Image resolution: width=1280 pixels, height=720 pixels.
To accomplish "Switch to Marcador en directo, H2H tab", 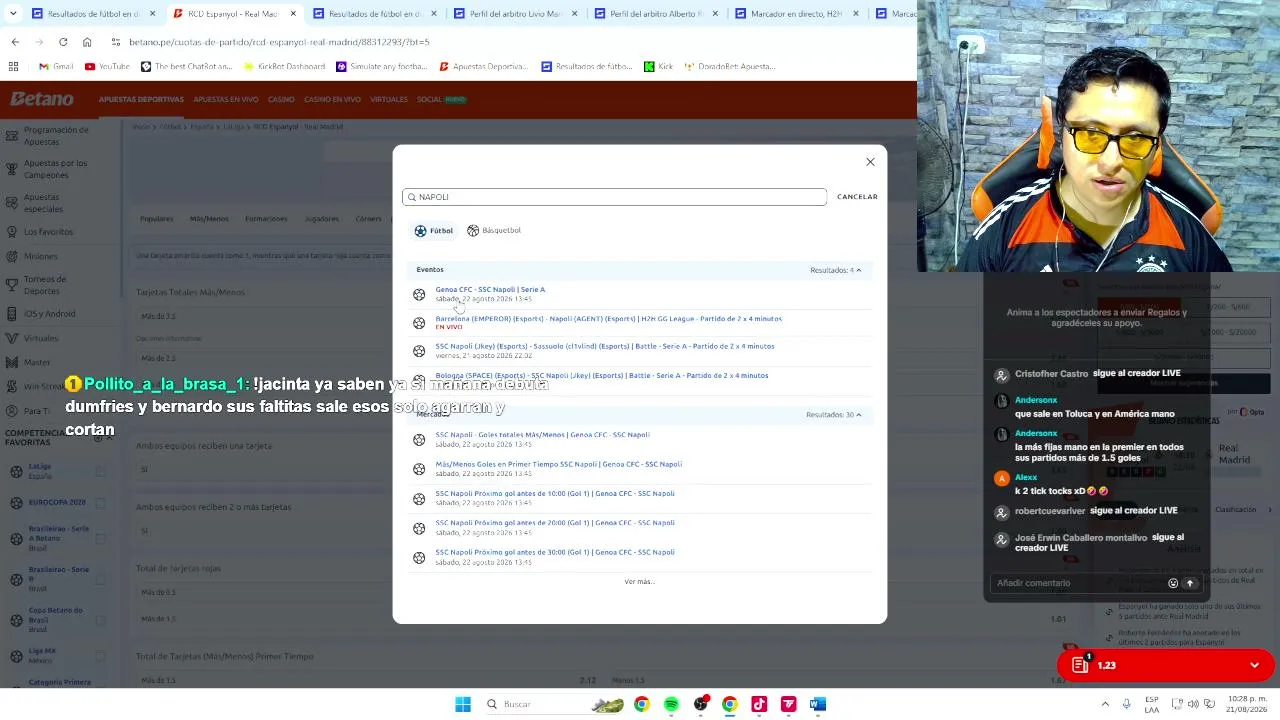I will click(796, 14).
